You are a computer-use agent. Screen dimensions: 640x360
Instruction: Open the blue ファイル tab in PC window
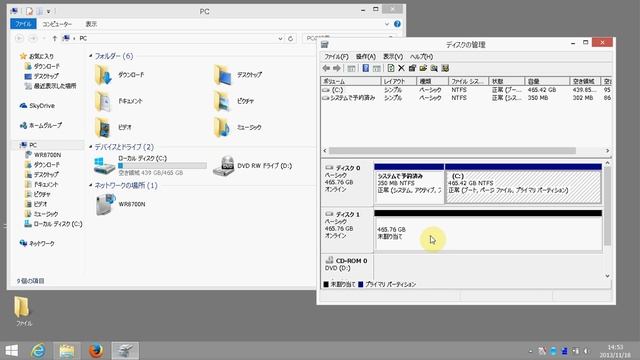[x=23, y=24]
